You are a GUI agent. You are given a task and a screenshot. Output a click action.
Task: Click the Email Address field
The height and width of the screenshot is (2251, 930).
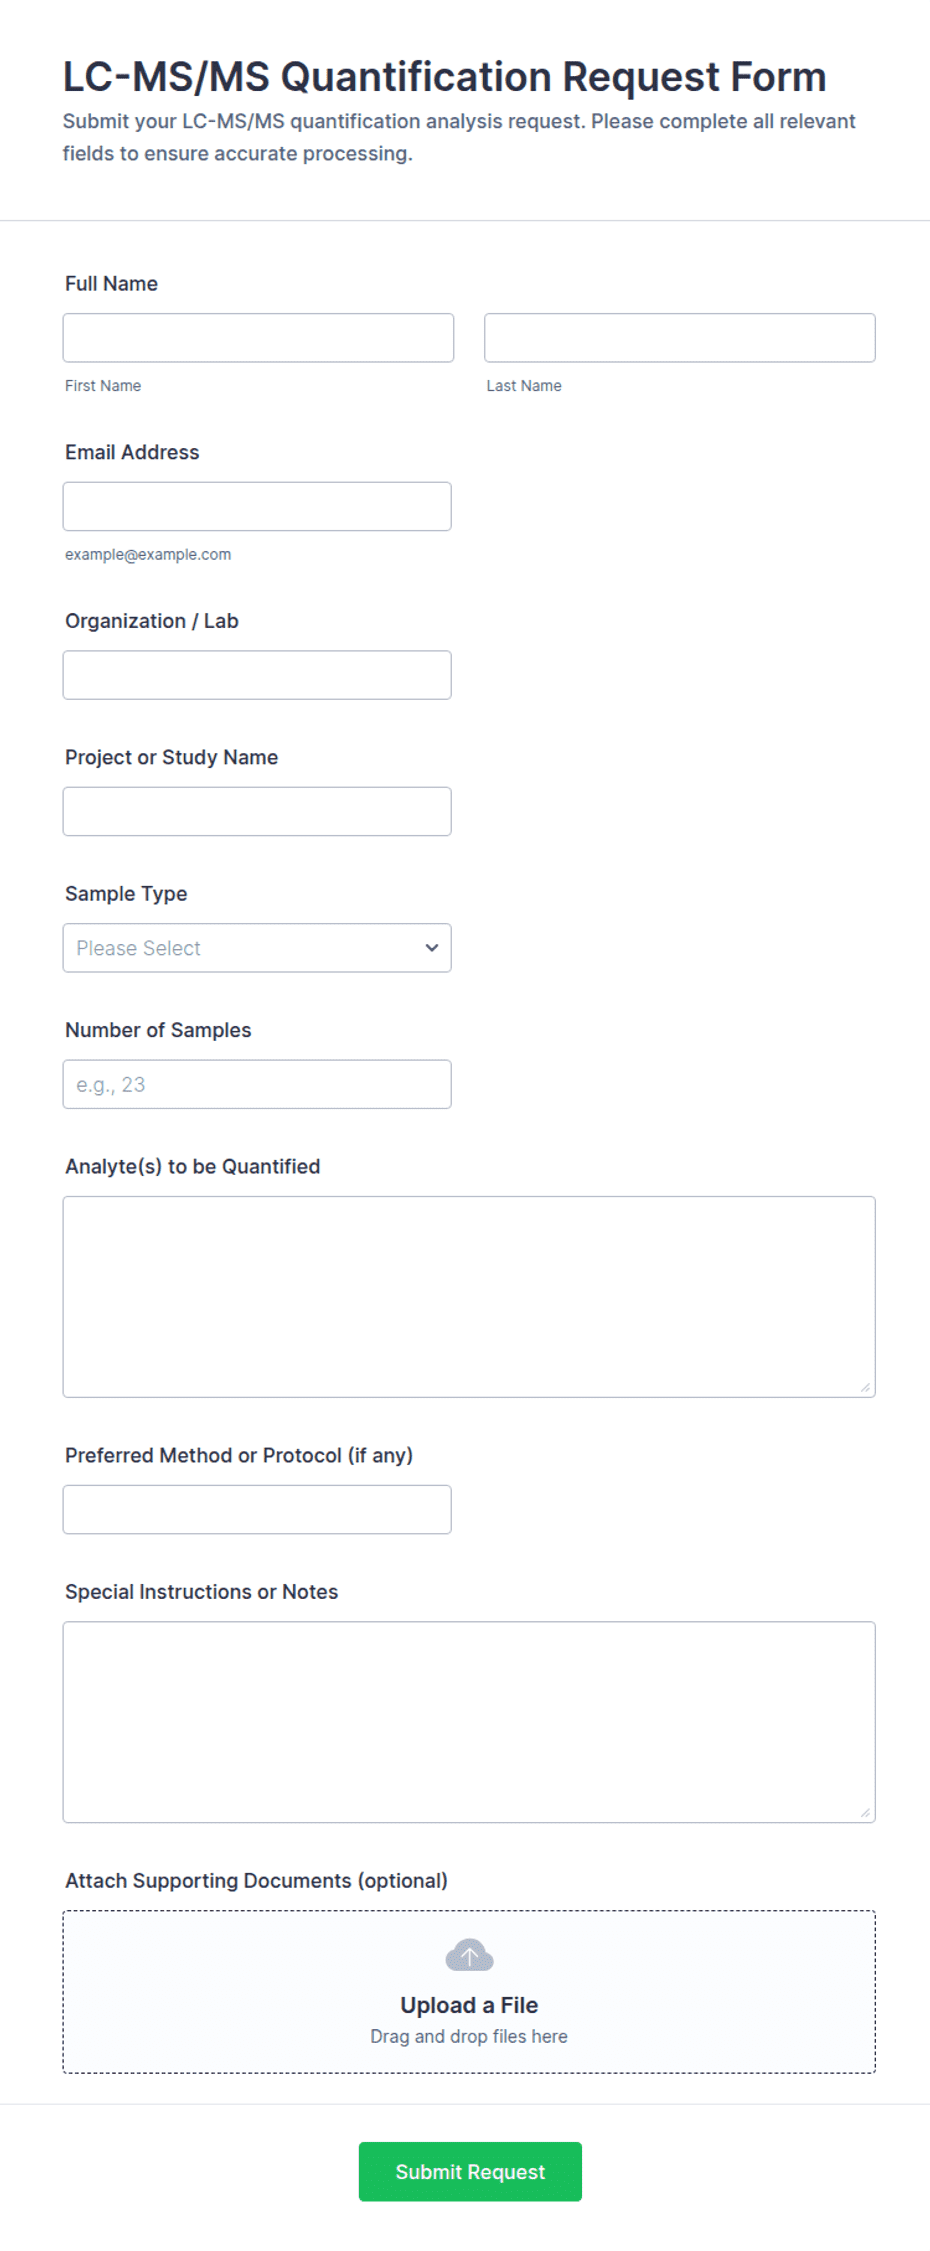[x=257, y=507]
